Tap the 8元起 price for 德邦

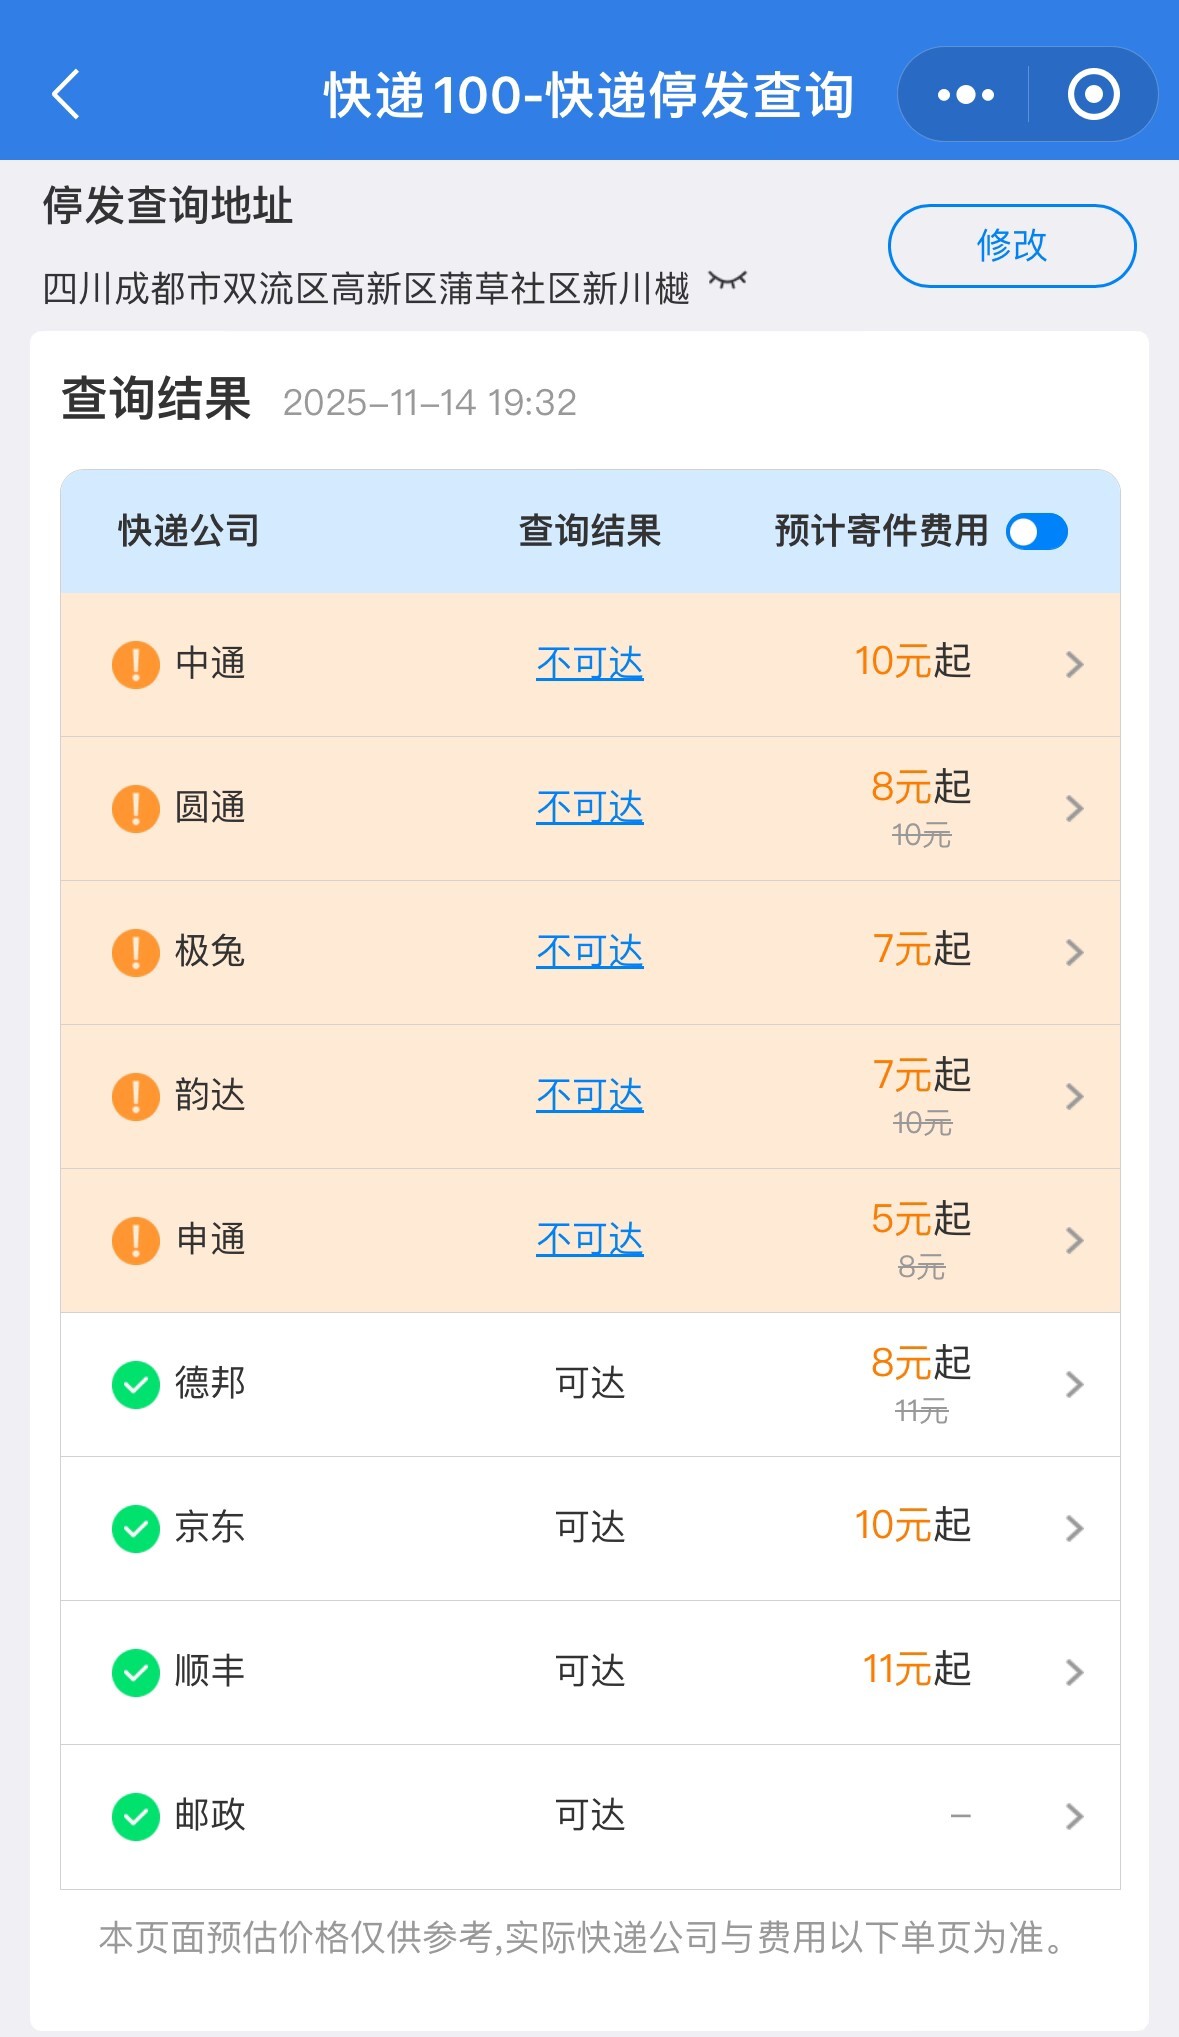click(920, 1364)
